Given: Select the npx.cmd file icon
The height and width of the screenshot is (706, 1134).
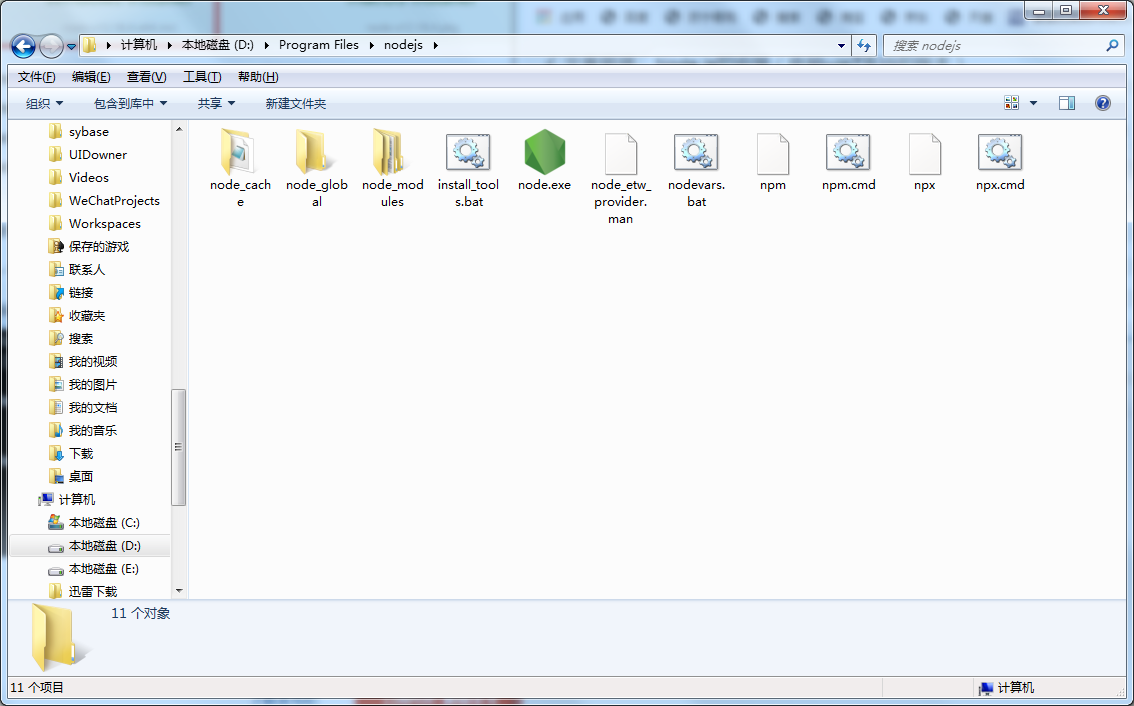Looking at the screenshot, I should click(x=1000, y=153).
